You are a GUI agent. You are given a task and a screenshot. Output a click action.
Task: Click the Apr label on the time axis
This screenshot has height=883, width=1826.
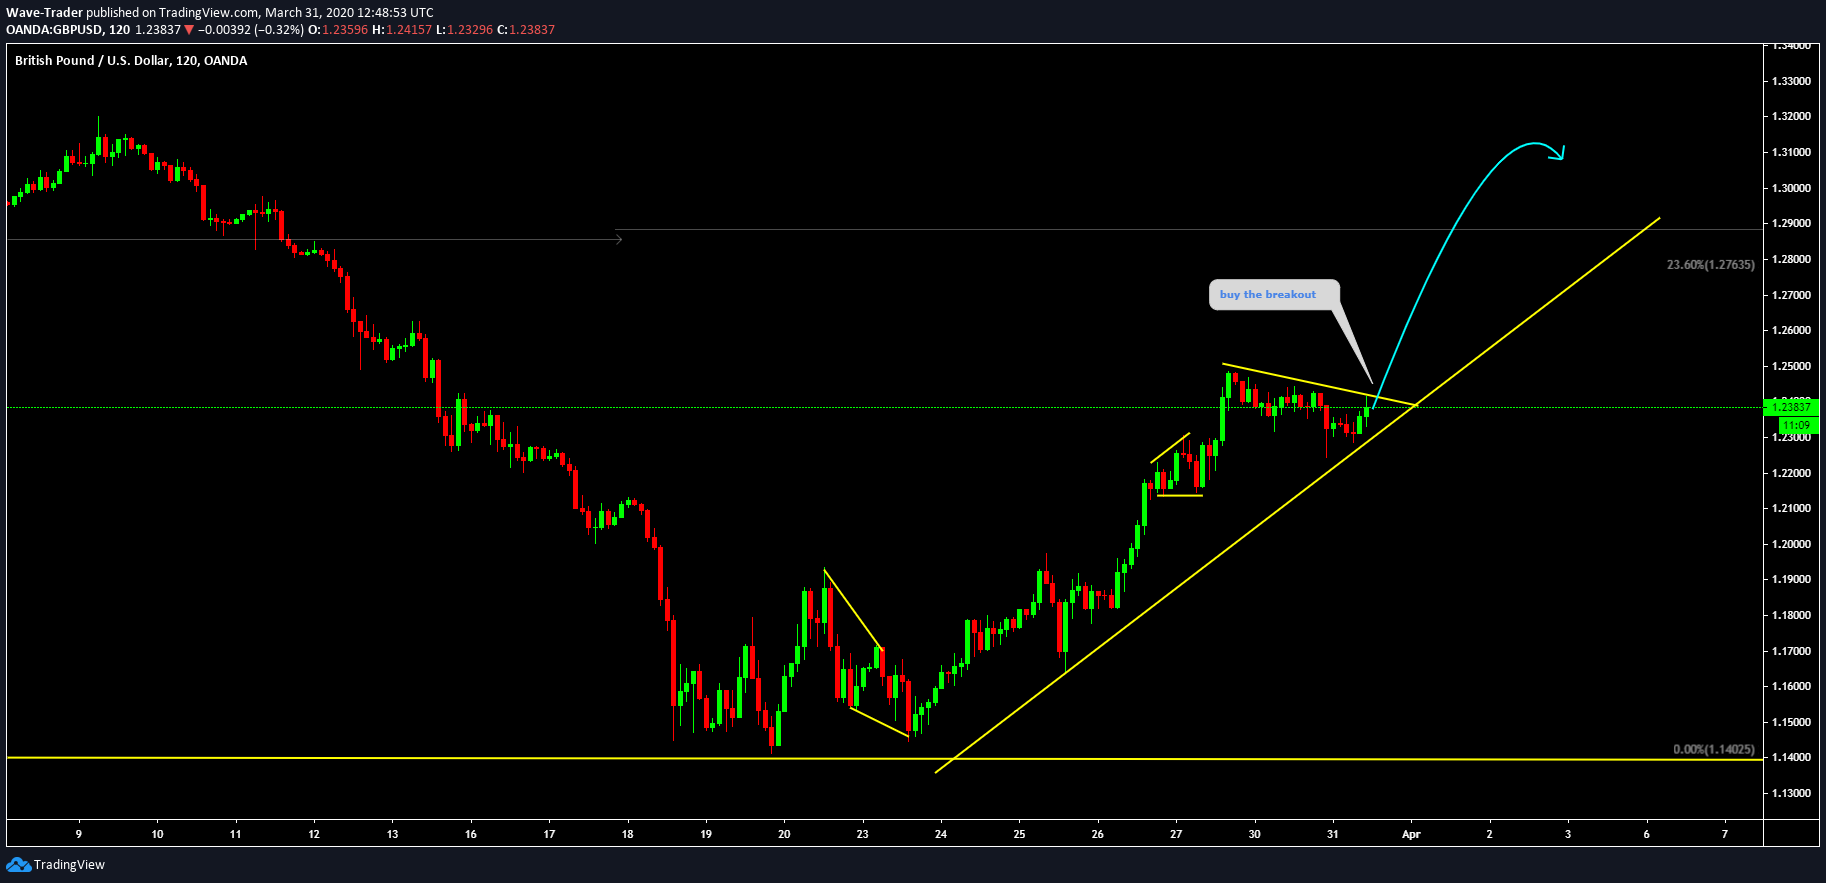(x=1411, y=834)
